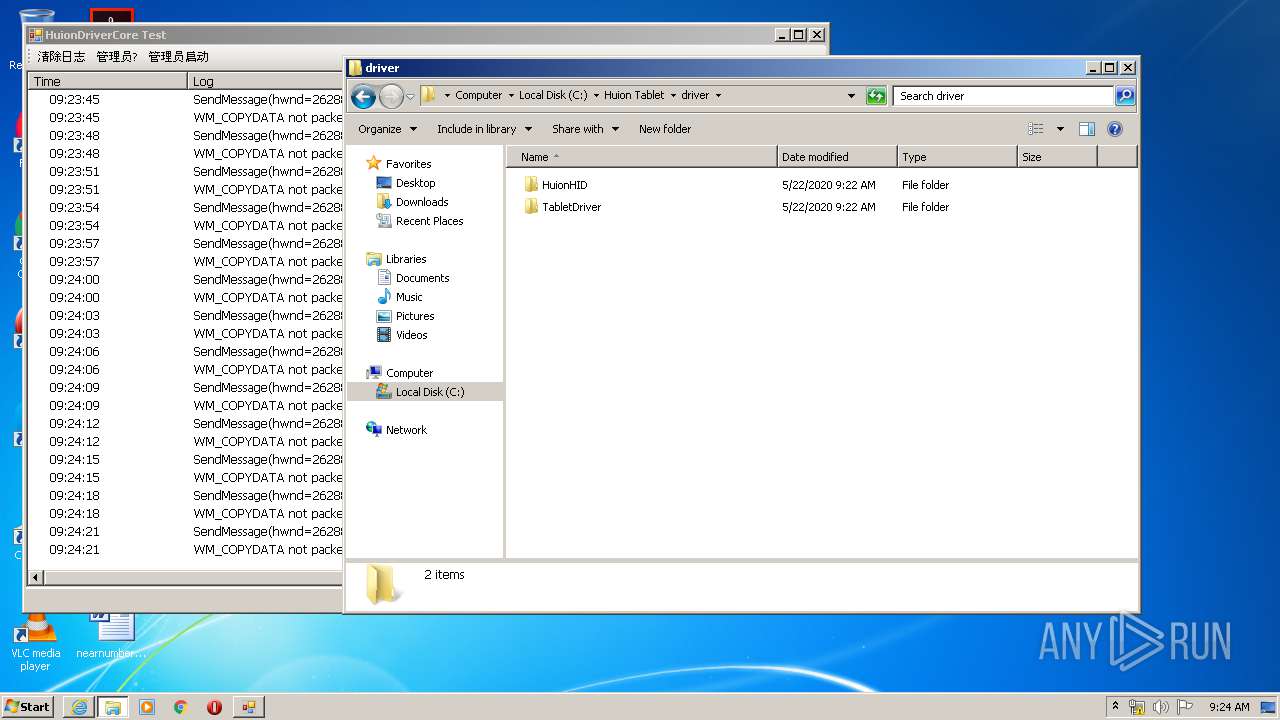Maximize the HuionDriverCore Test window
This screenshot has height=720, width=1280.
[798, 35]
